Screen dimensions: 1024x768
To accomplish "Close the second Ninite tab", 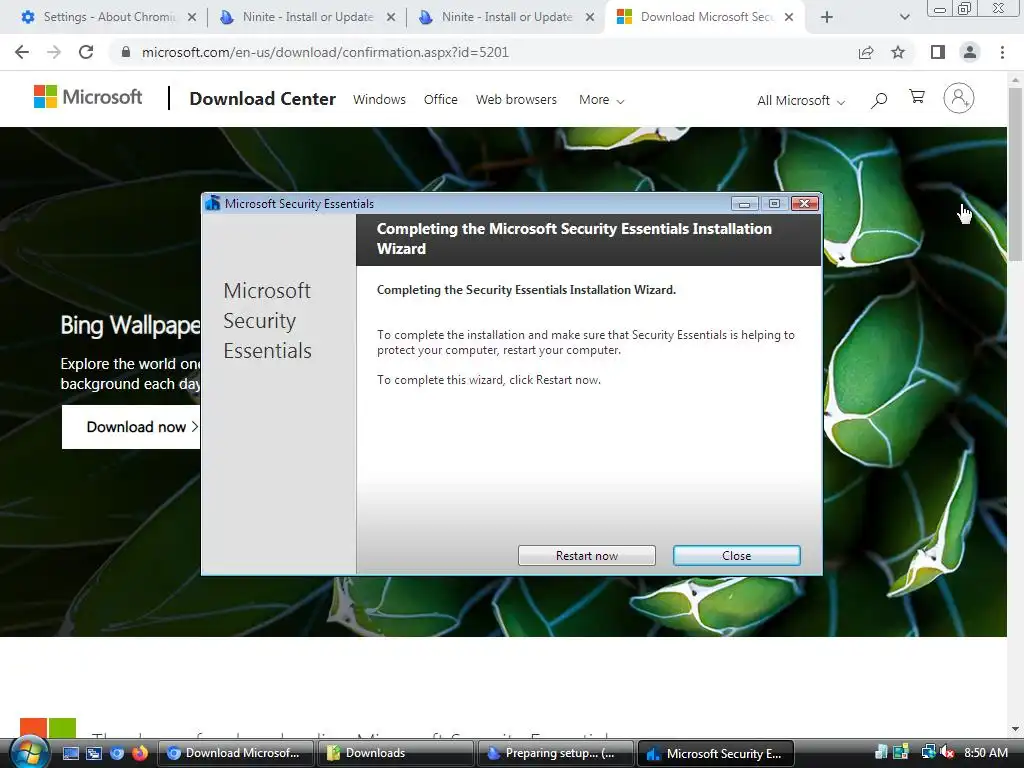I will coord(590,18).
